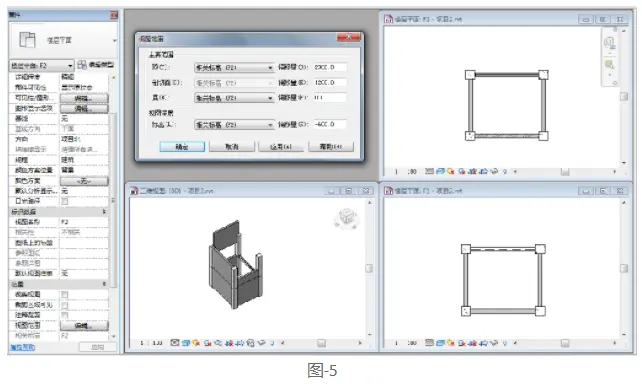Reveal hidden elements in the F2 floor plan view
Image resolution: width=642 pixels, height=384 pixels.
pos(505,172)
